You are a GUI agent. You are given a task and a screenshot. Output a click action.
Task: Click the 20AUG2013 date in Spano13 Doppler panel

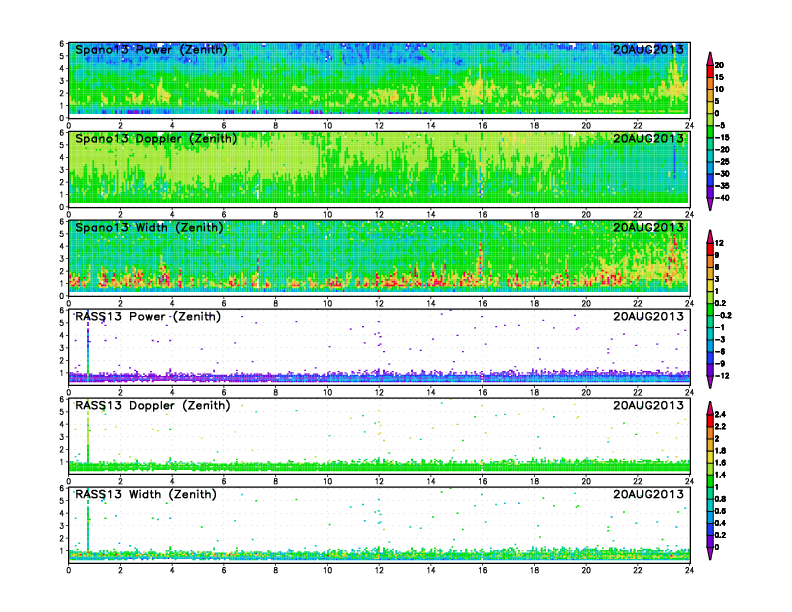(x=648, y=138)
